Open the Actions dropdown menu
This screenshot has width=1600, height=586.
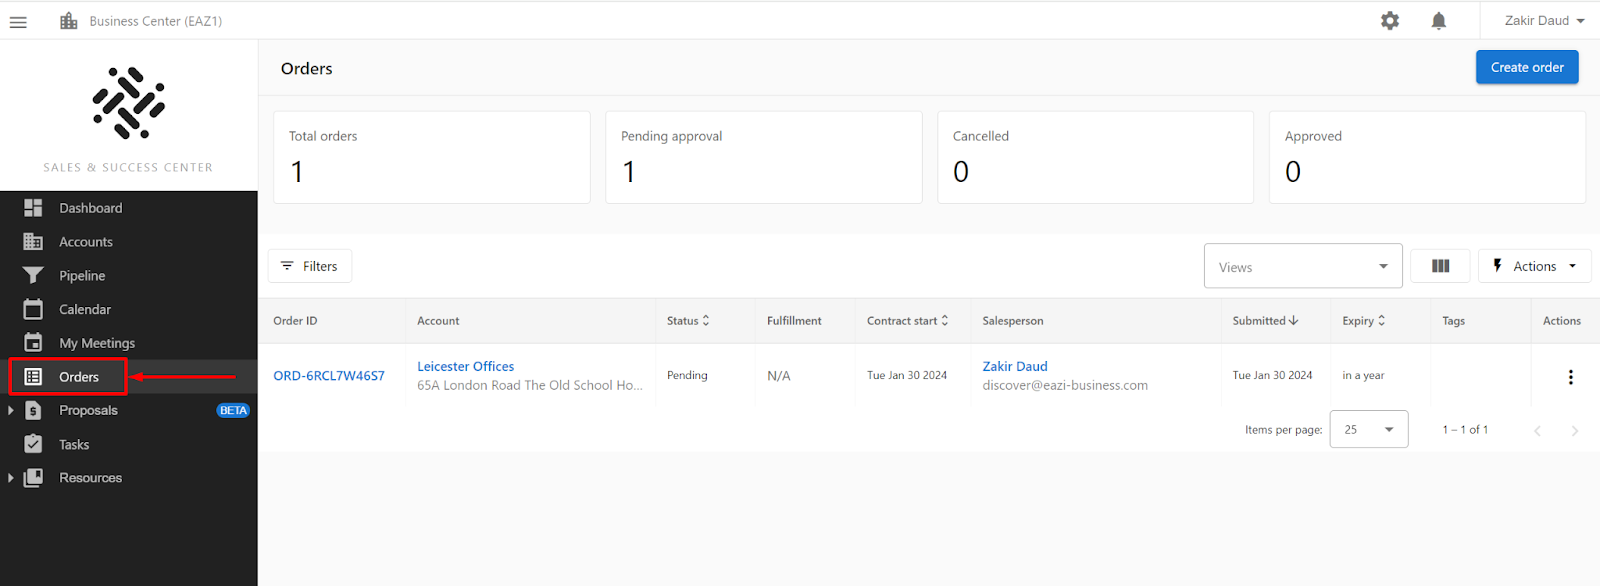[x=1534, y=266]
